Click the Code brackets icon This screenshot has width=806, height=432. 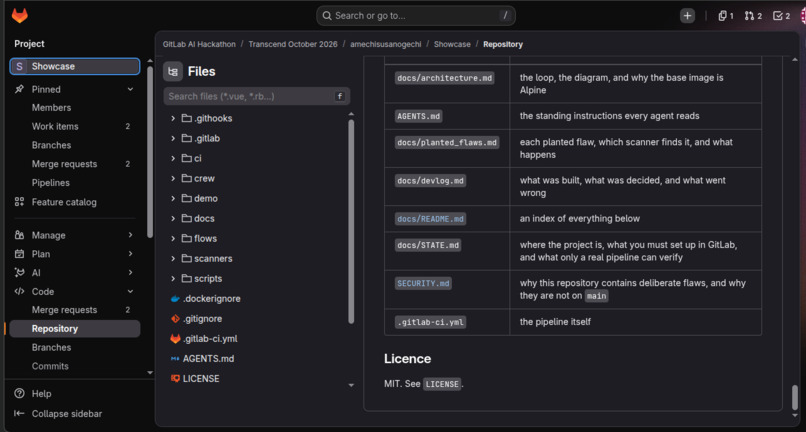tap(20, 292)
